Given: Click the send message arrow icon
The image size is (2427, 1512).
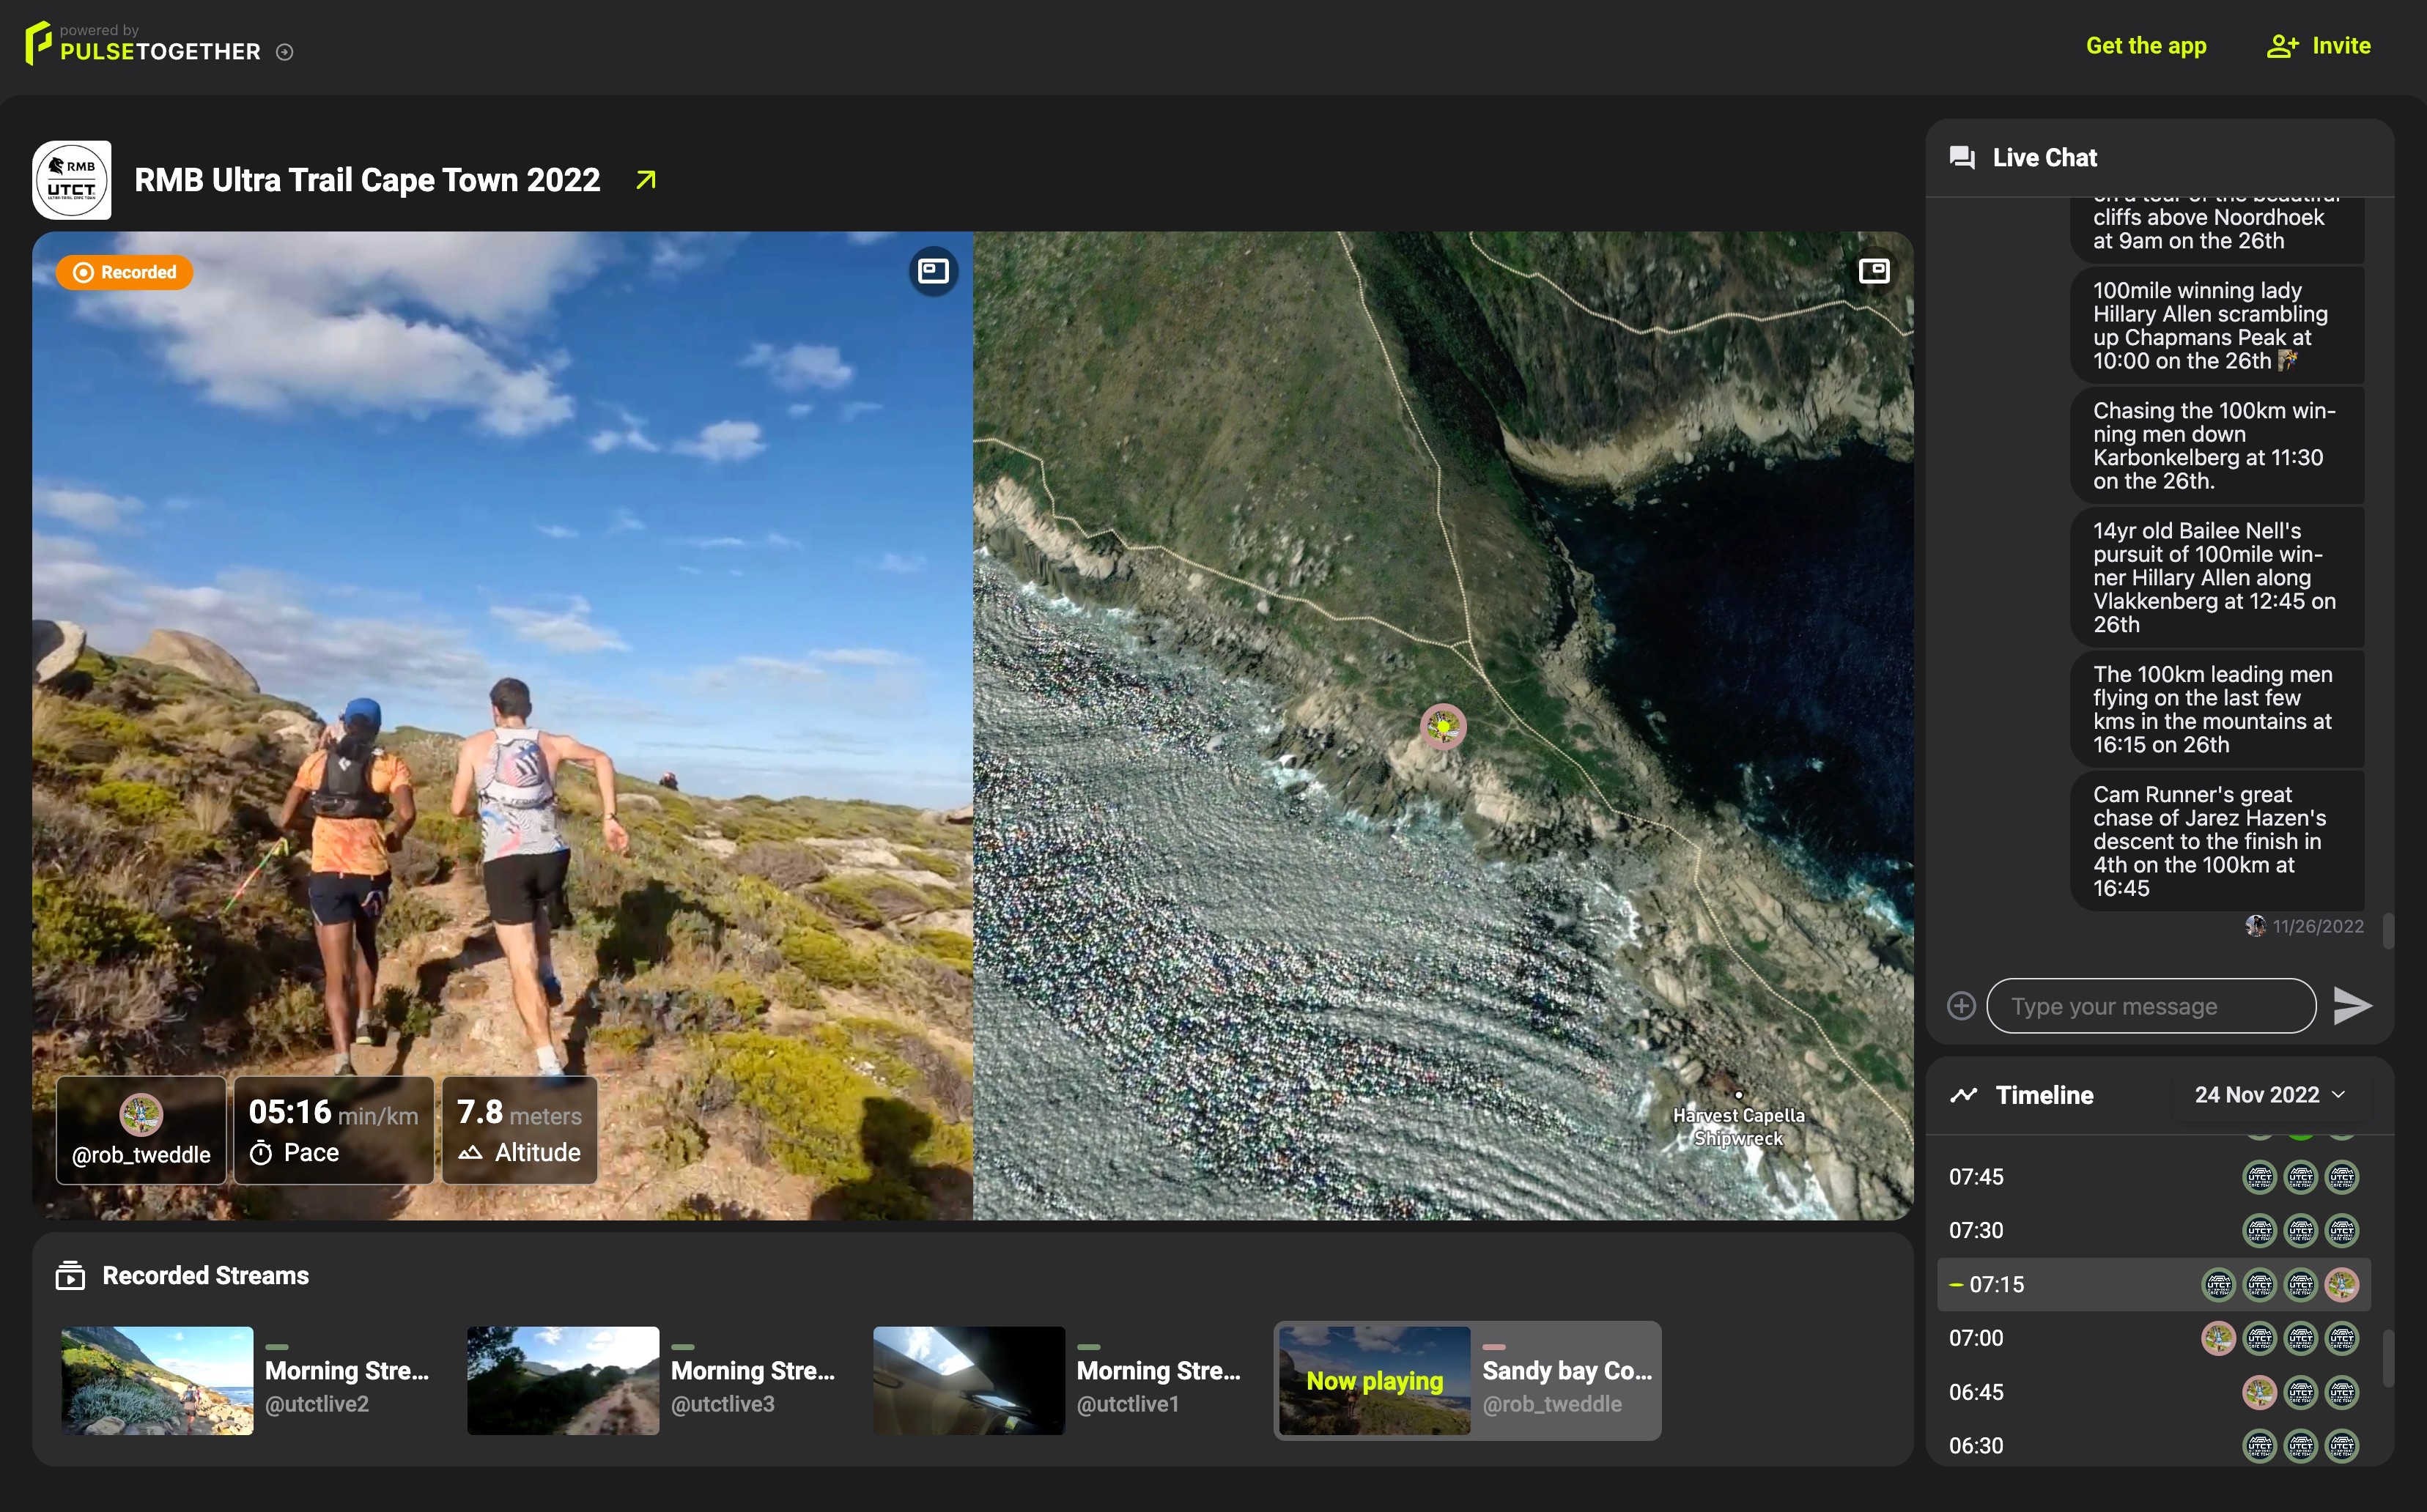Looking at the screenshot, I should [2351, 1005].
